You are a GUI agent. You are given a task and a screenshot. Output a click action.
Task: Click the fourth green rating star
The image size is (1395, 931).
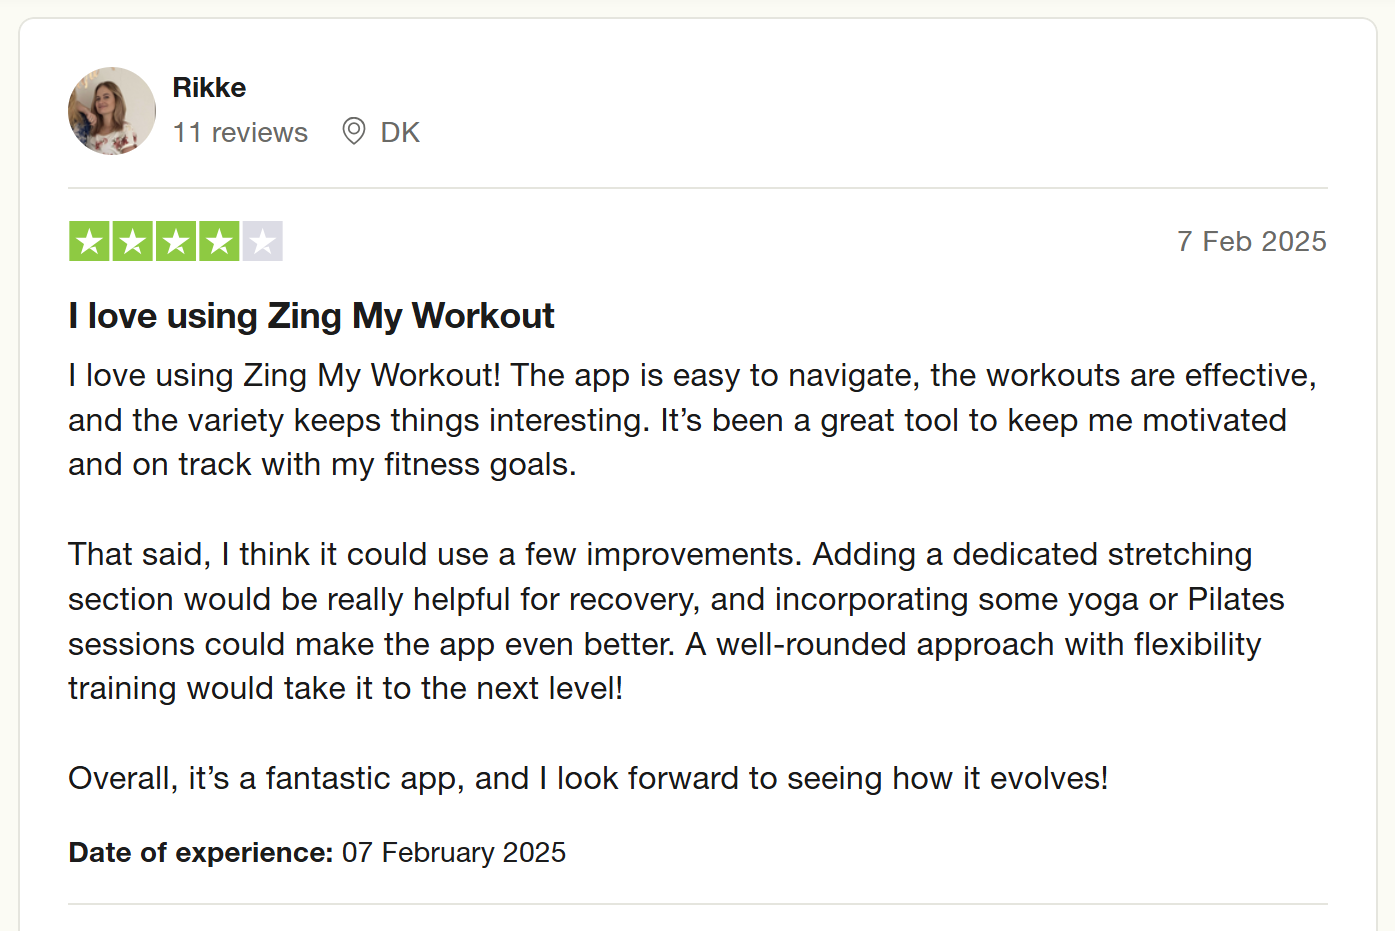coord(219,241)
